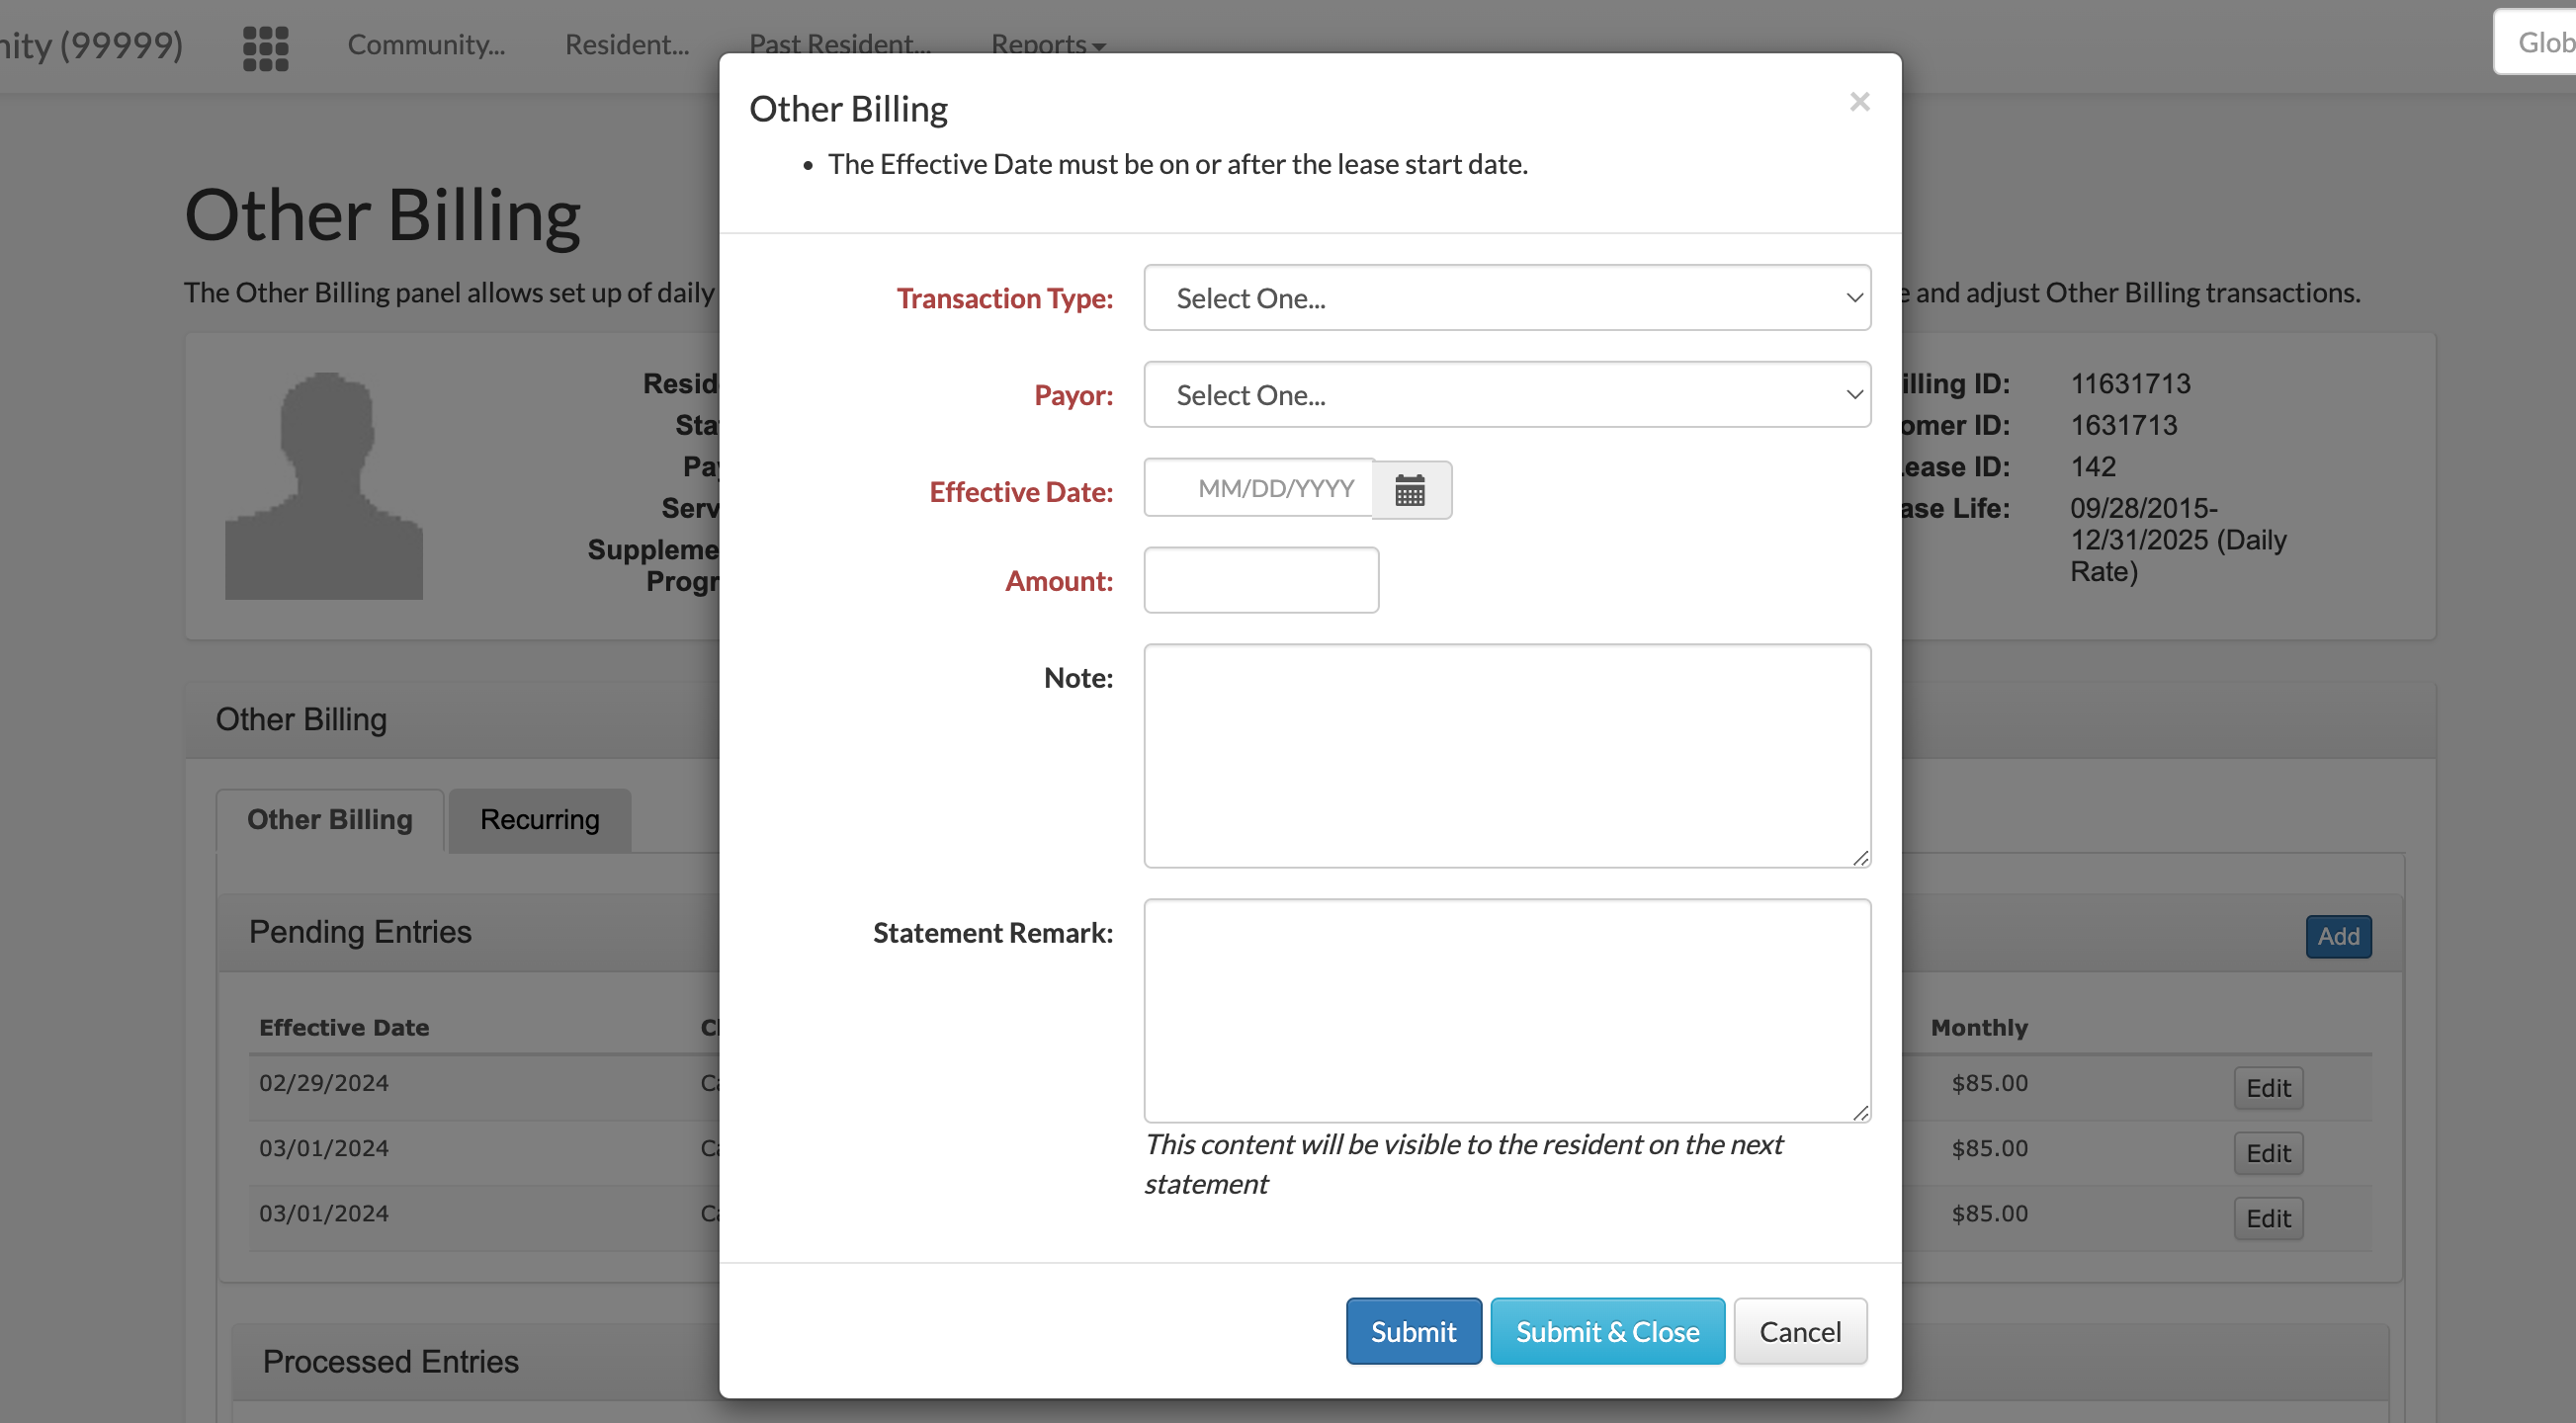Open the Effective Date calendar picker icon

point(1410,490)
